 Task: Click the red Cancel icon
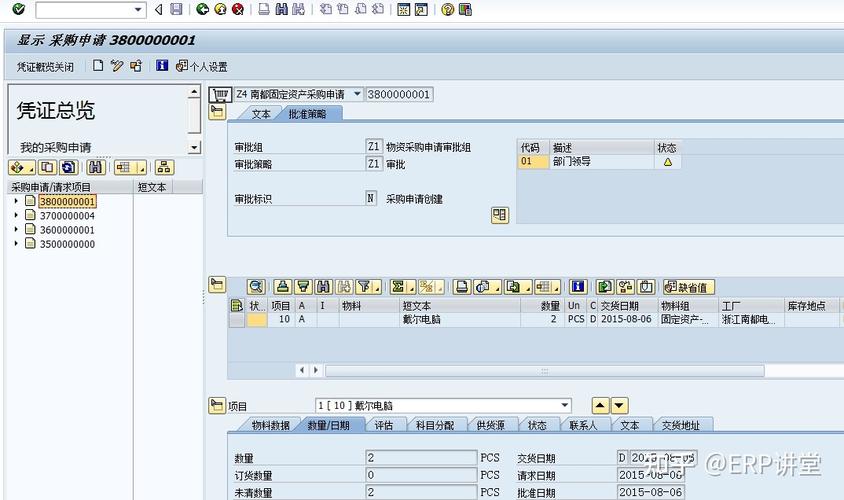(237, 9)
